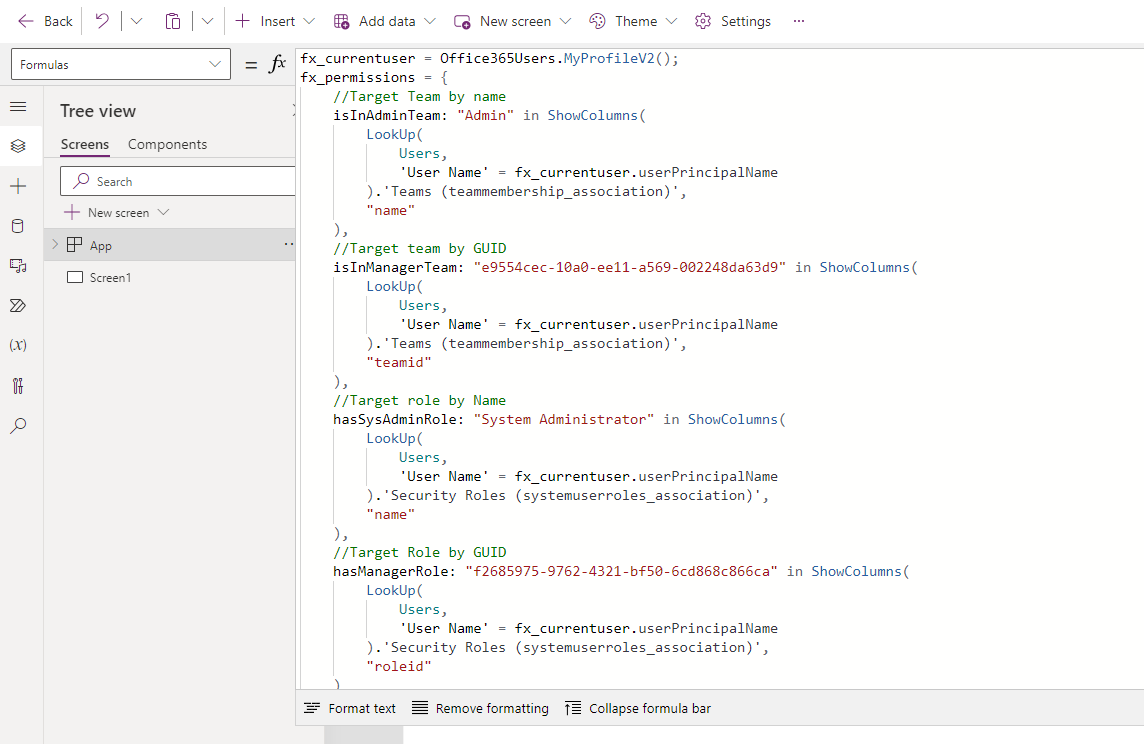Click Collapse formula bar
Image resolution: width=1144 pixels, height=744 pixels.
[638, 708]
